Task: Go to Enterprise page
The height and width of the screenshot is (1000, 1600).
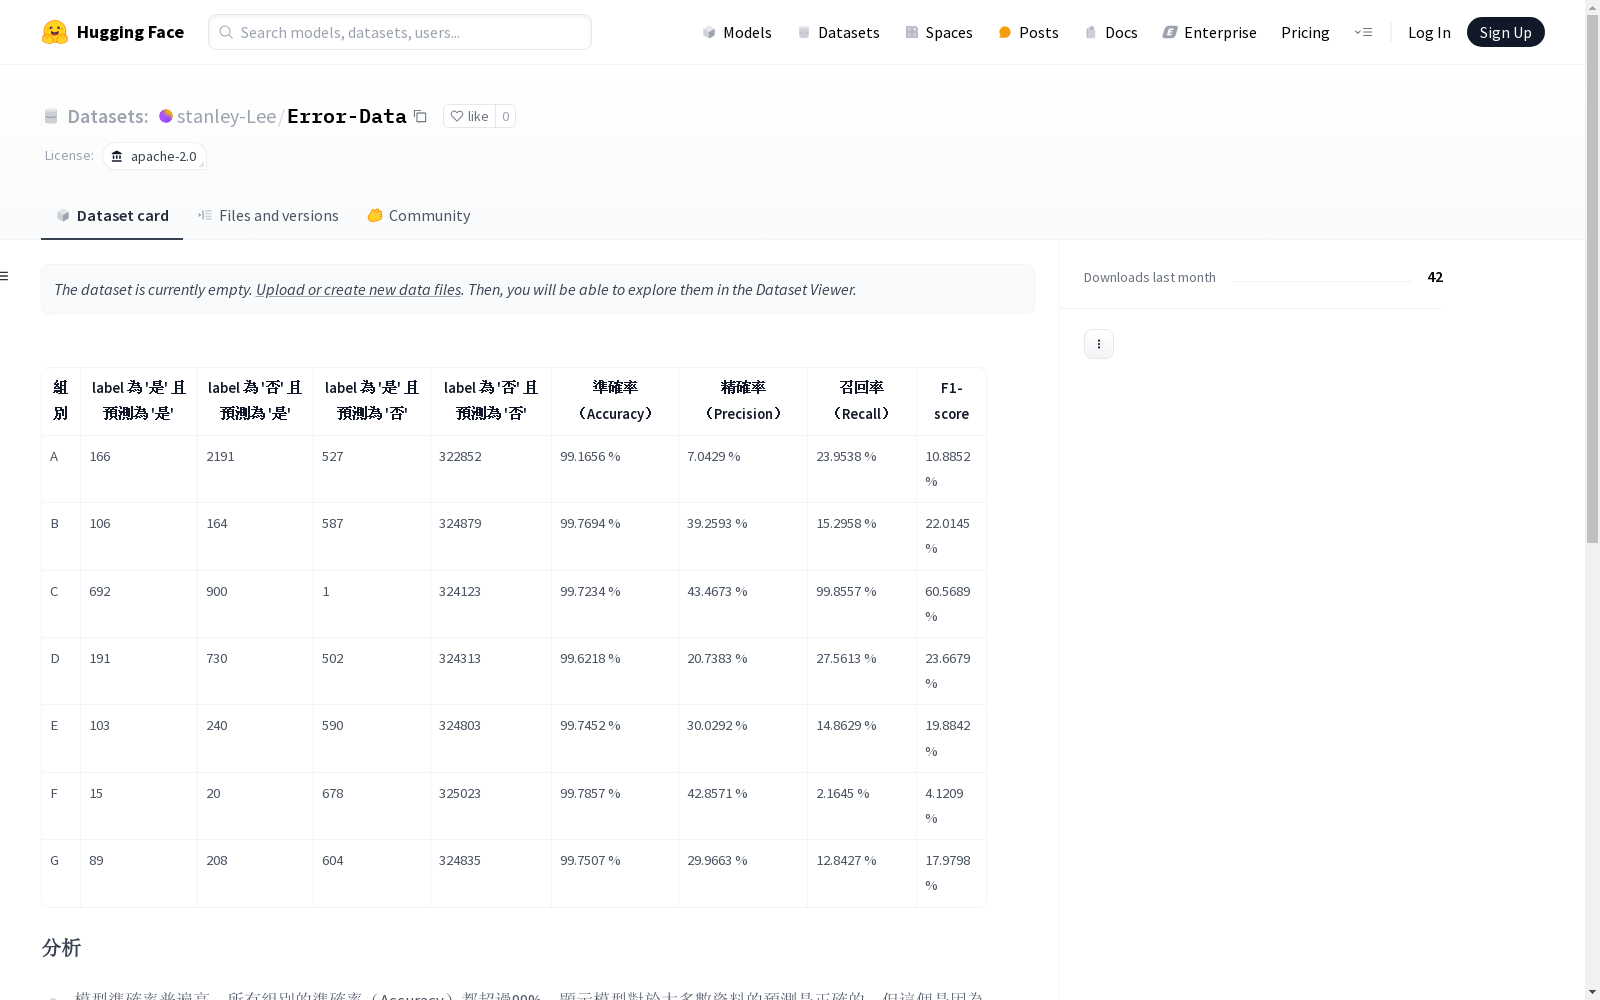Action: click(1209, 32)
